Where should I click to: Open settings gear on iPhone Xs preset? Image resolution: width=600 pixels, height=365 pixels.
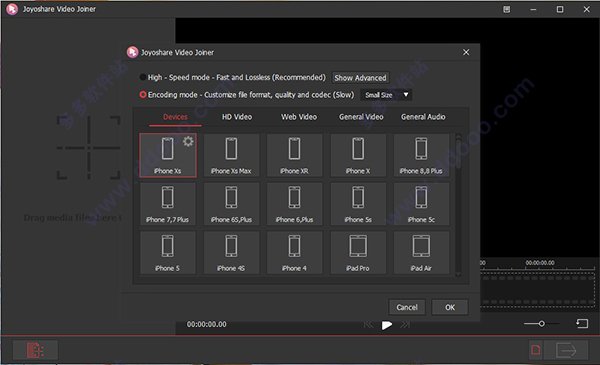(188, 142)
